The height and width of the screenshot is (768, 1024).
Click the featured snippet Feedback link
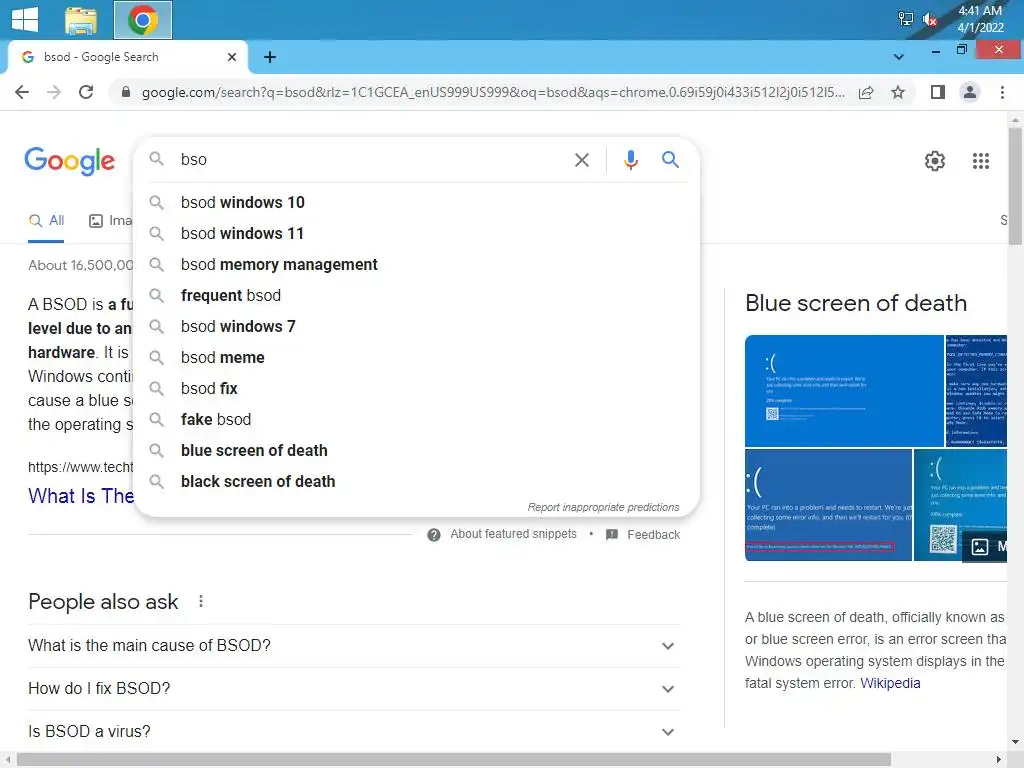(x=643, y=535)
